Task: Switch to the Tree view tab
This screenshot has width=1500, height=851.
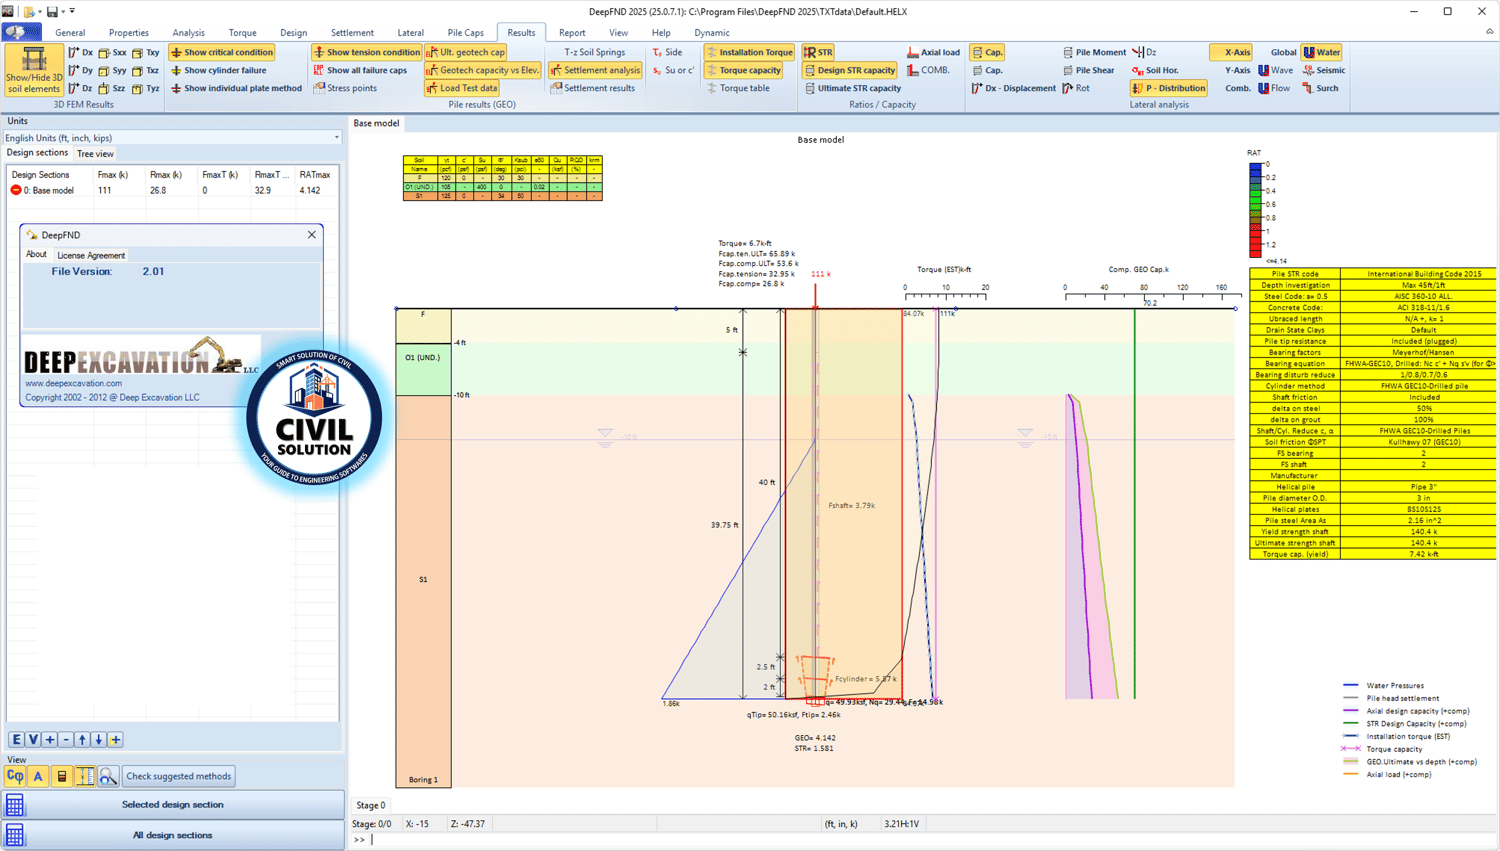Action: tap(95, 154)
